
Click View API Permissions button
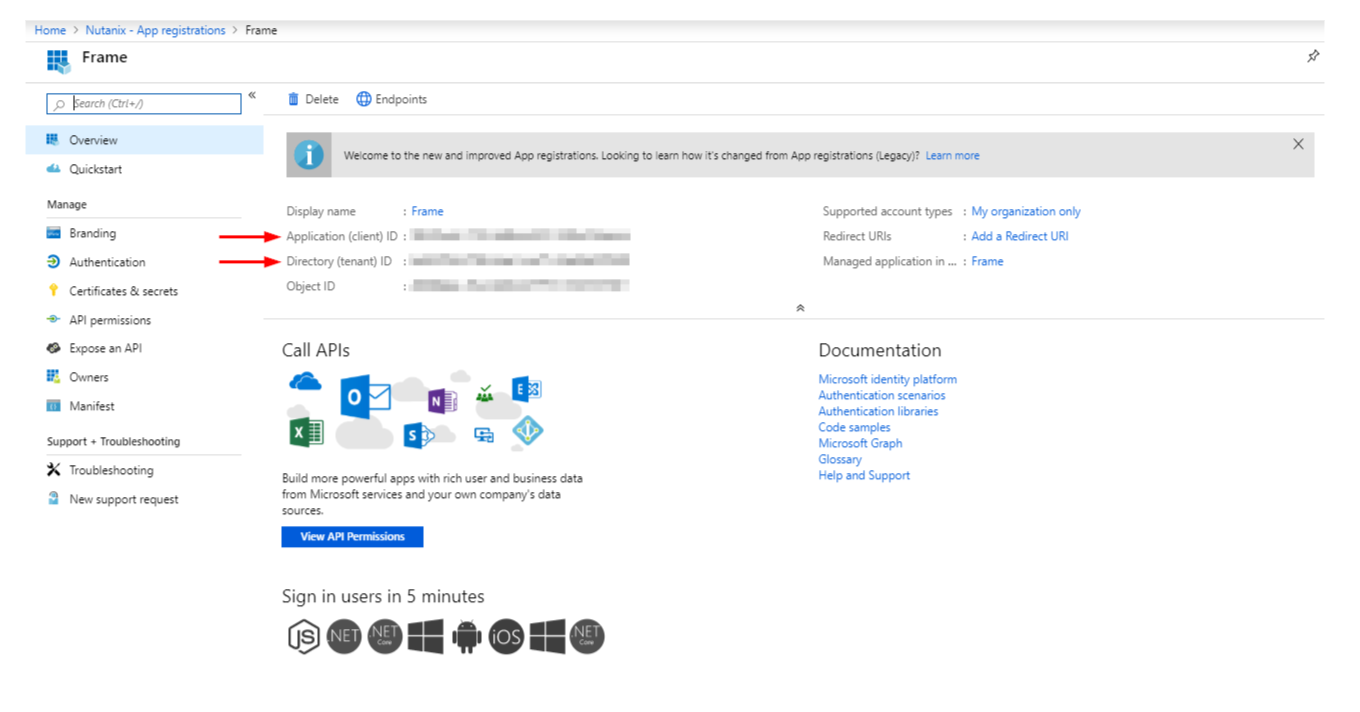[352, 537]
